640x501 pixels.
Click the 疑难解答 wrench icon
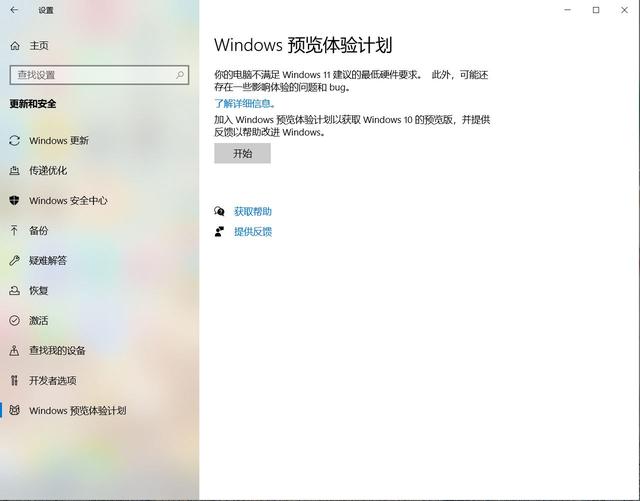coord(14,261)
